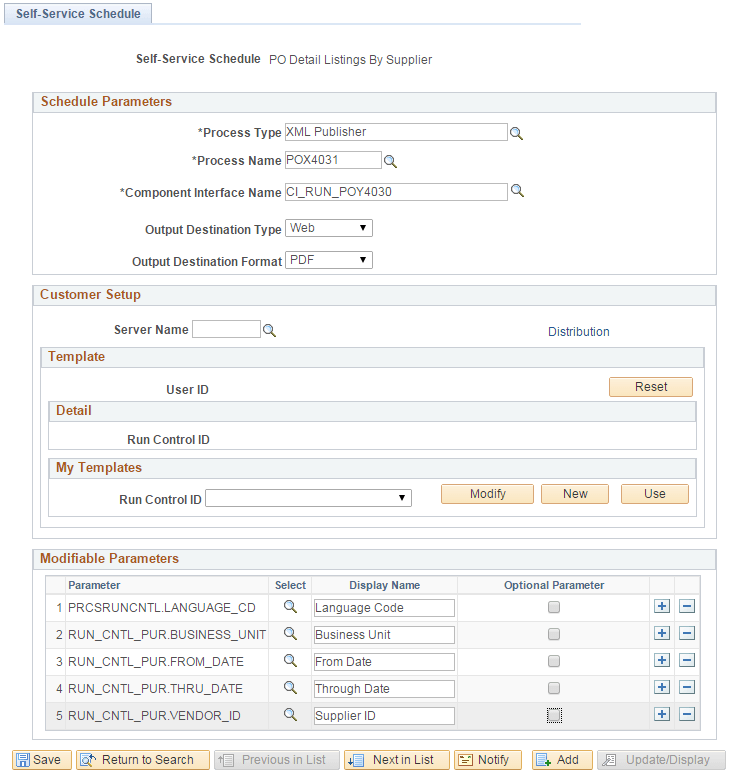Edit the Supplier ID display name
Screen dimensions: 731x774
(384, 716)
